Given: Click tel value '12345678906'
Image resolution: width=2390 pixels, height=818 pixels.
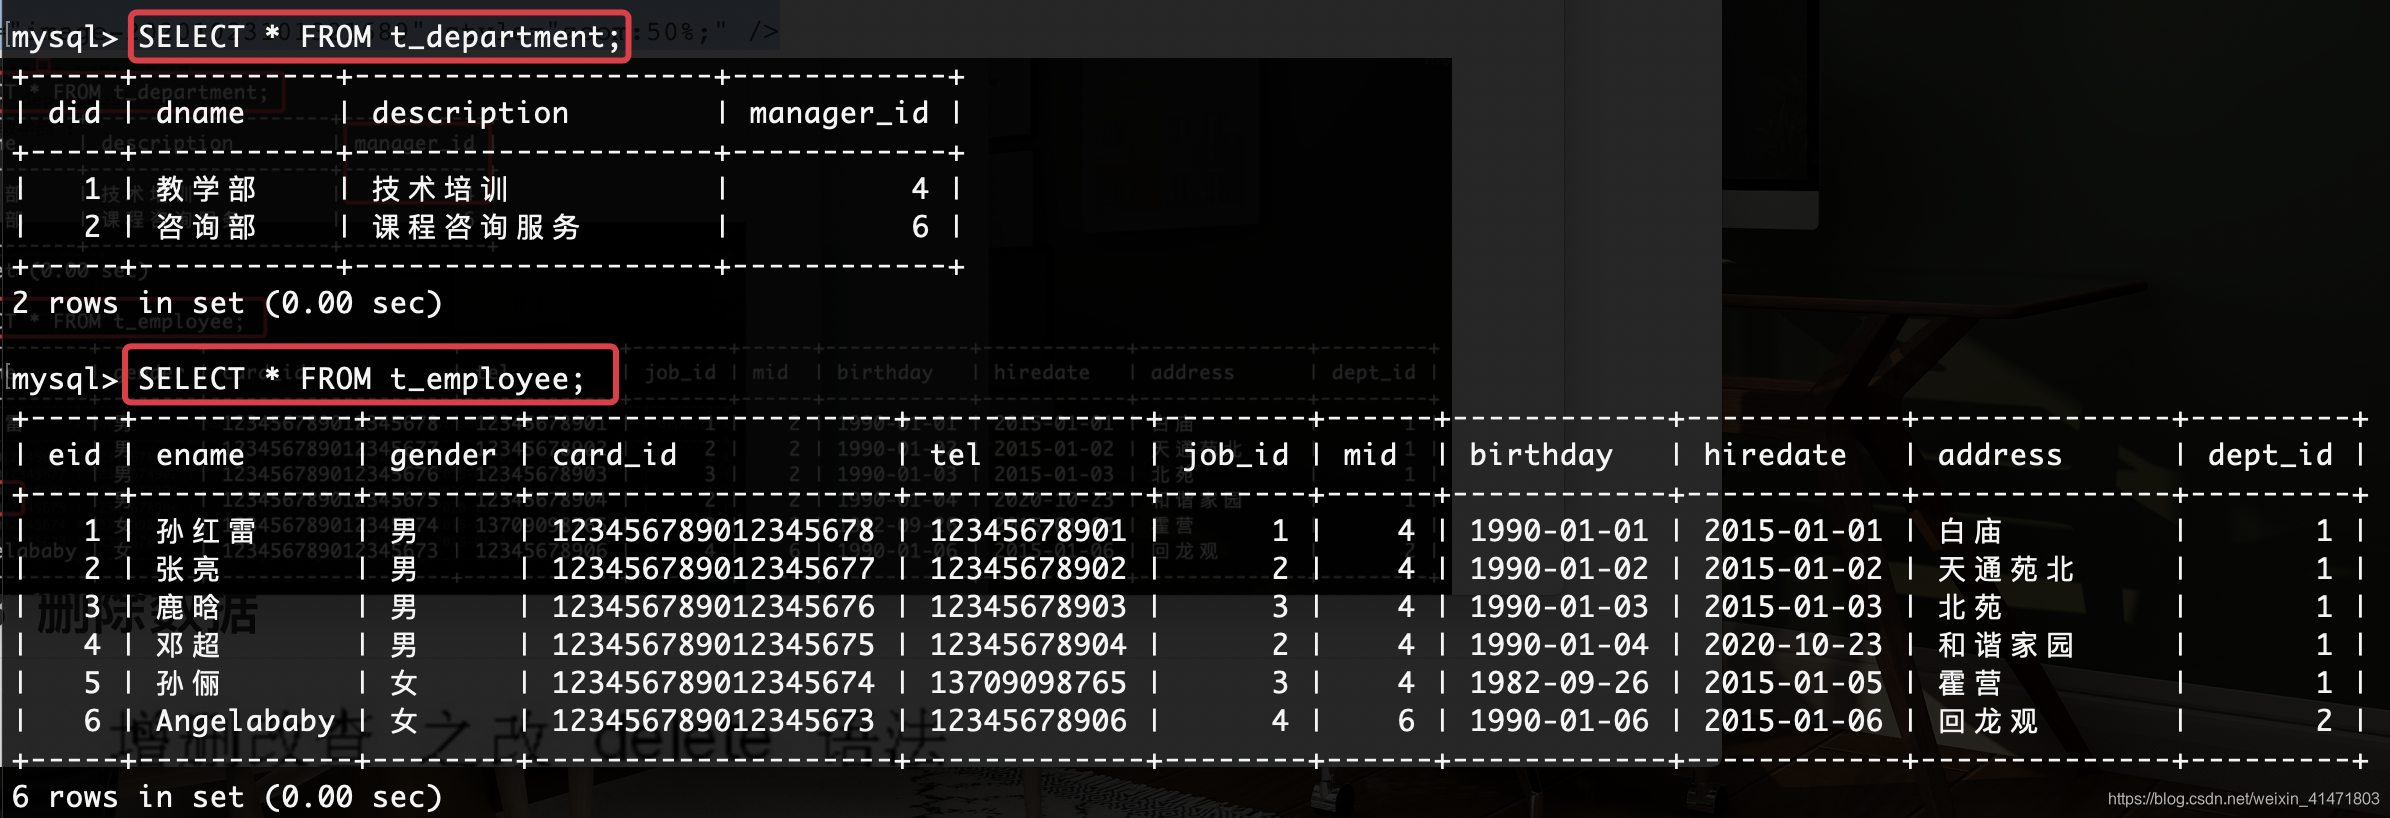Looking at the screenshot, I should coord(1029,721).
